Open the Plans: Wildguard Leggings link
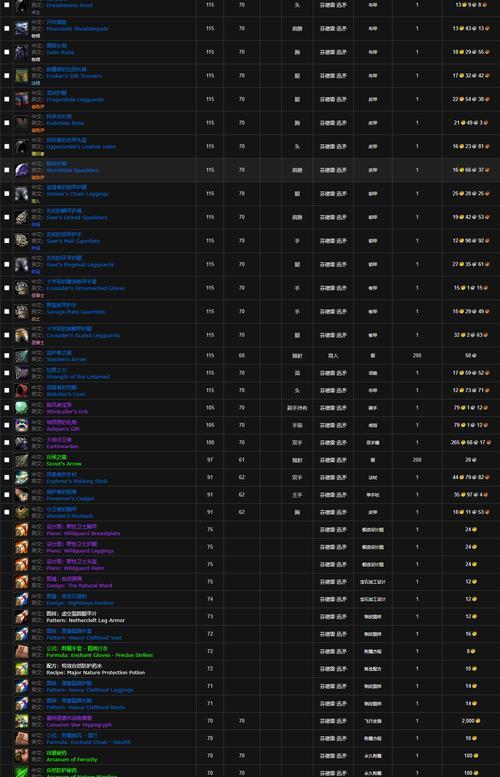The width and height of the screenshot is (500, 777). click(x=80, y=551)
